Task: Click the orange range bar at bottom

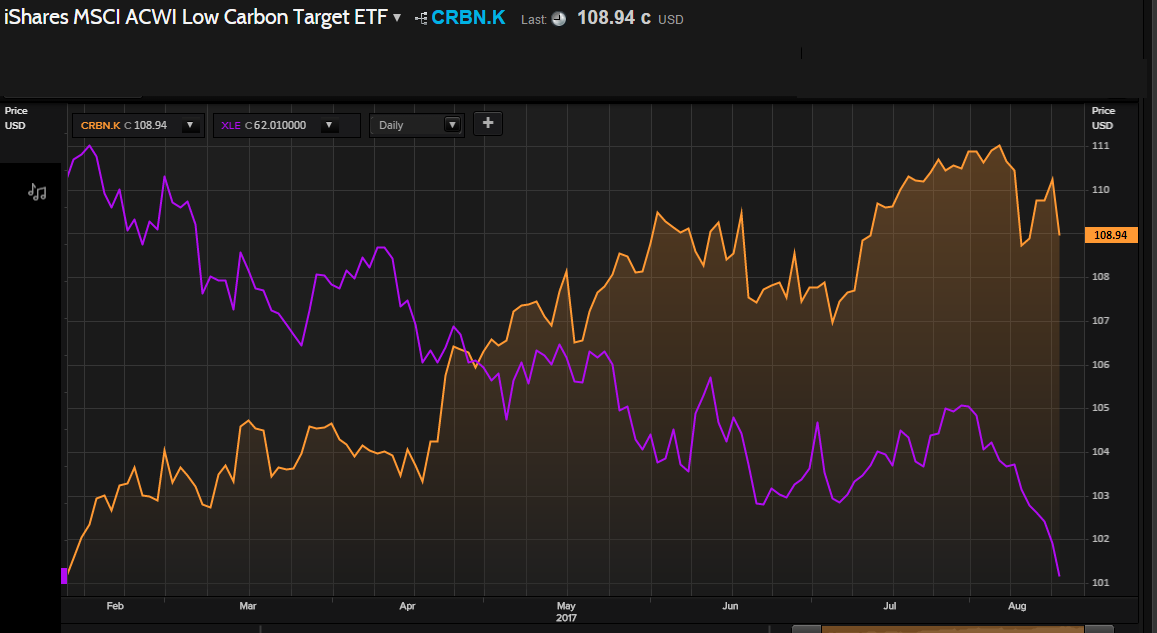Action: click(953, 629)
